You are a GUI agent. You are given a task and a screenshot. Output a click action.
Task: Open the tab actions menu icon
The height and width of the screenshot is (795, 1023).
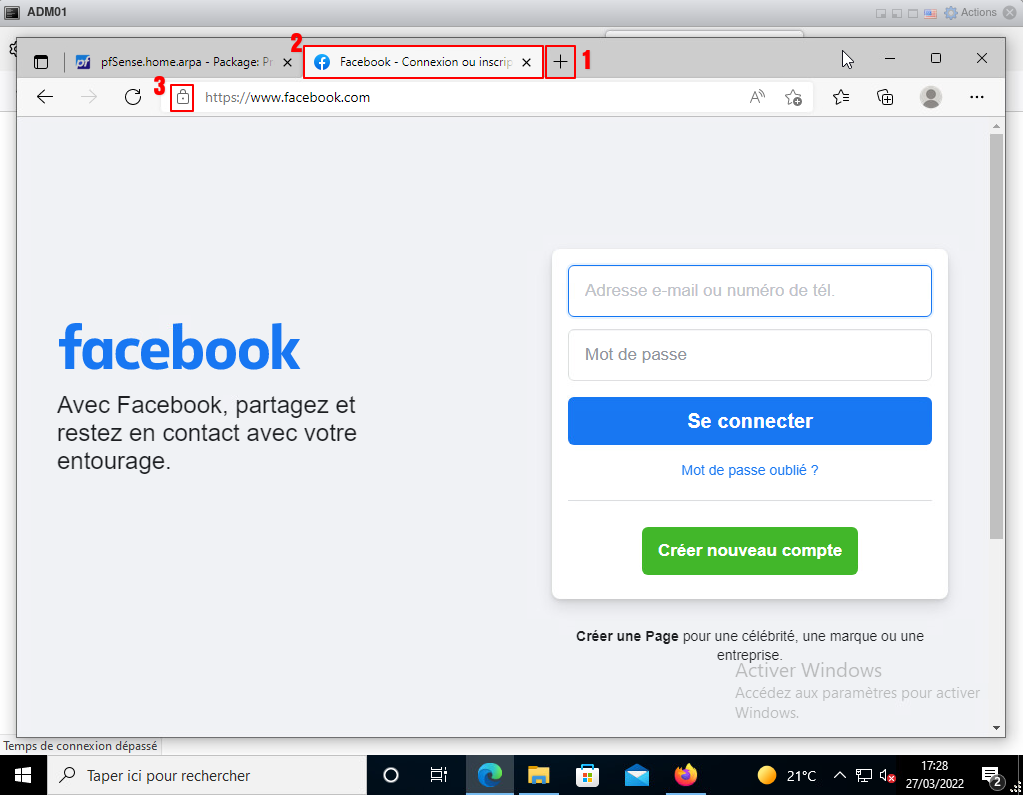[41, 62]
